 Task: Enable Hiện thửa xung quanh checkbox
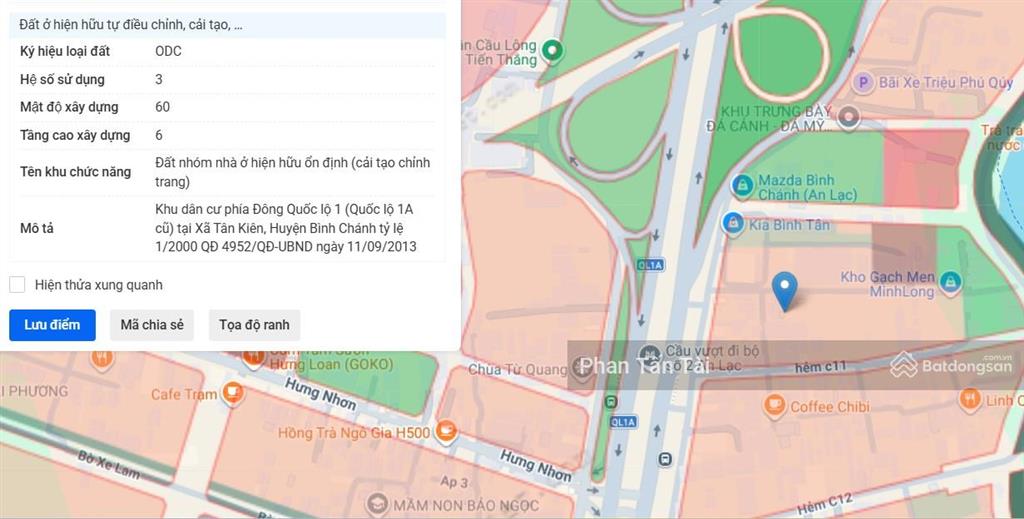17,285
